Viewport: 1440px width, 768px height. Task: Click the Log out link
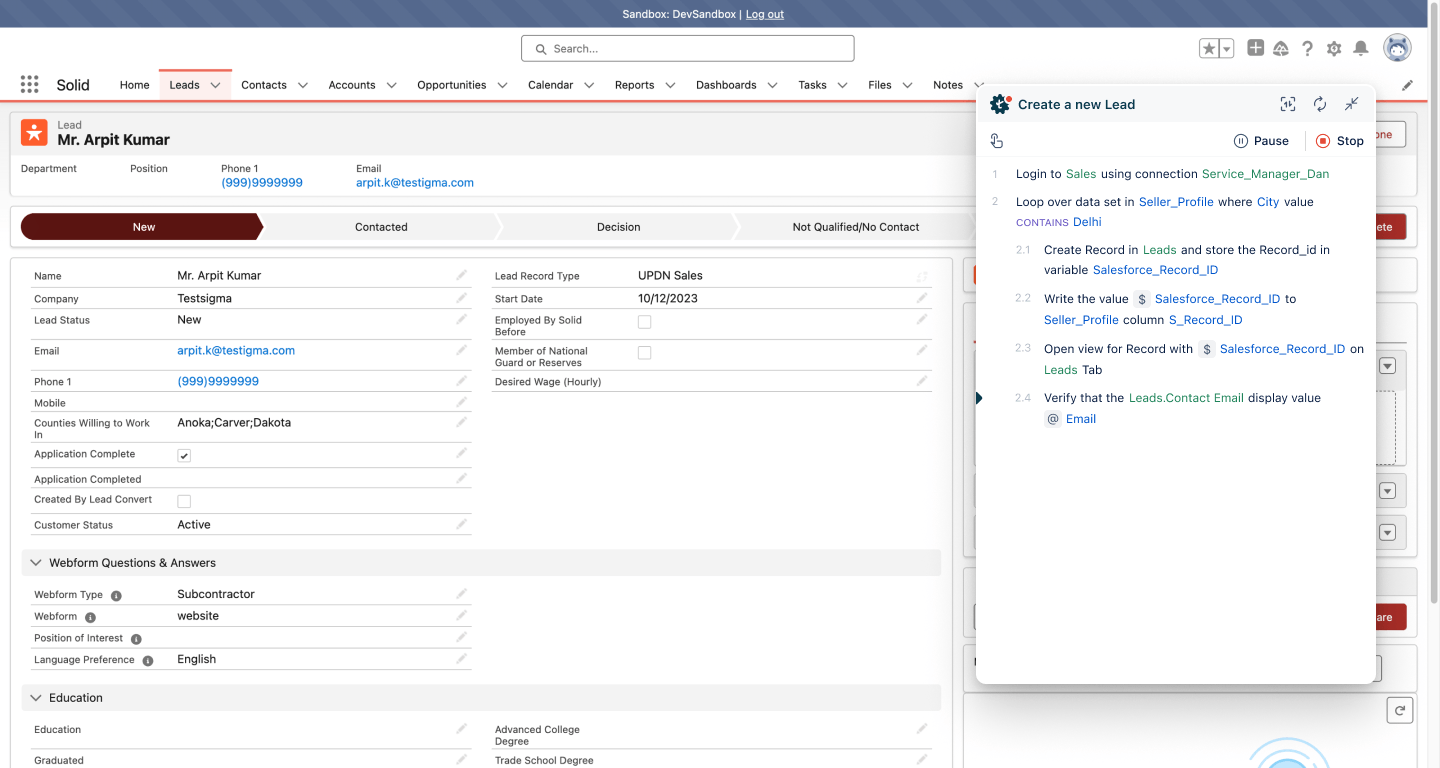pos(764,14)
